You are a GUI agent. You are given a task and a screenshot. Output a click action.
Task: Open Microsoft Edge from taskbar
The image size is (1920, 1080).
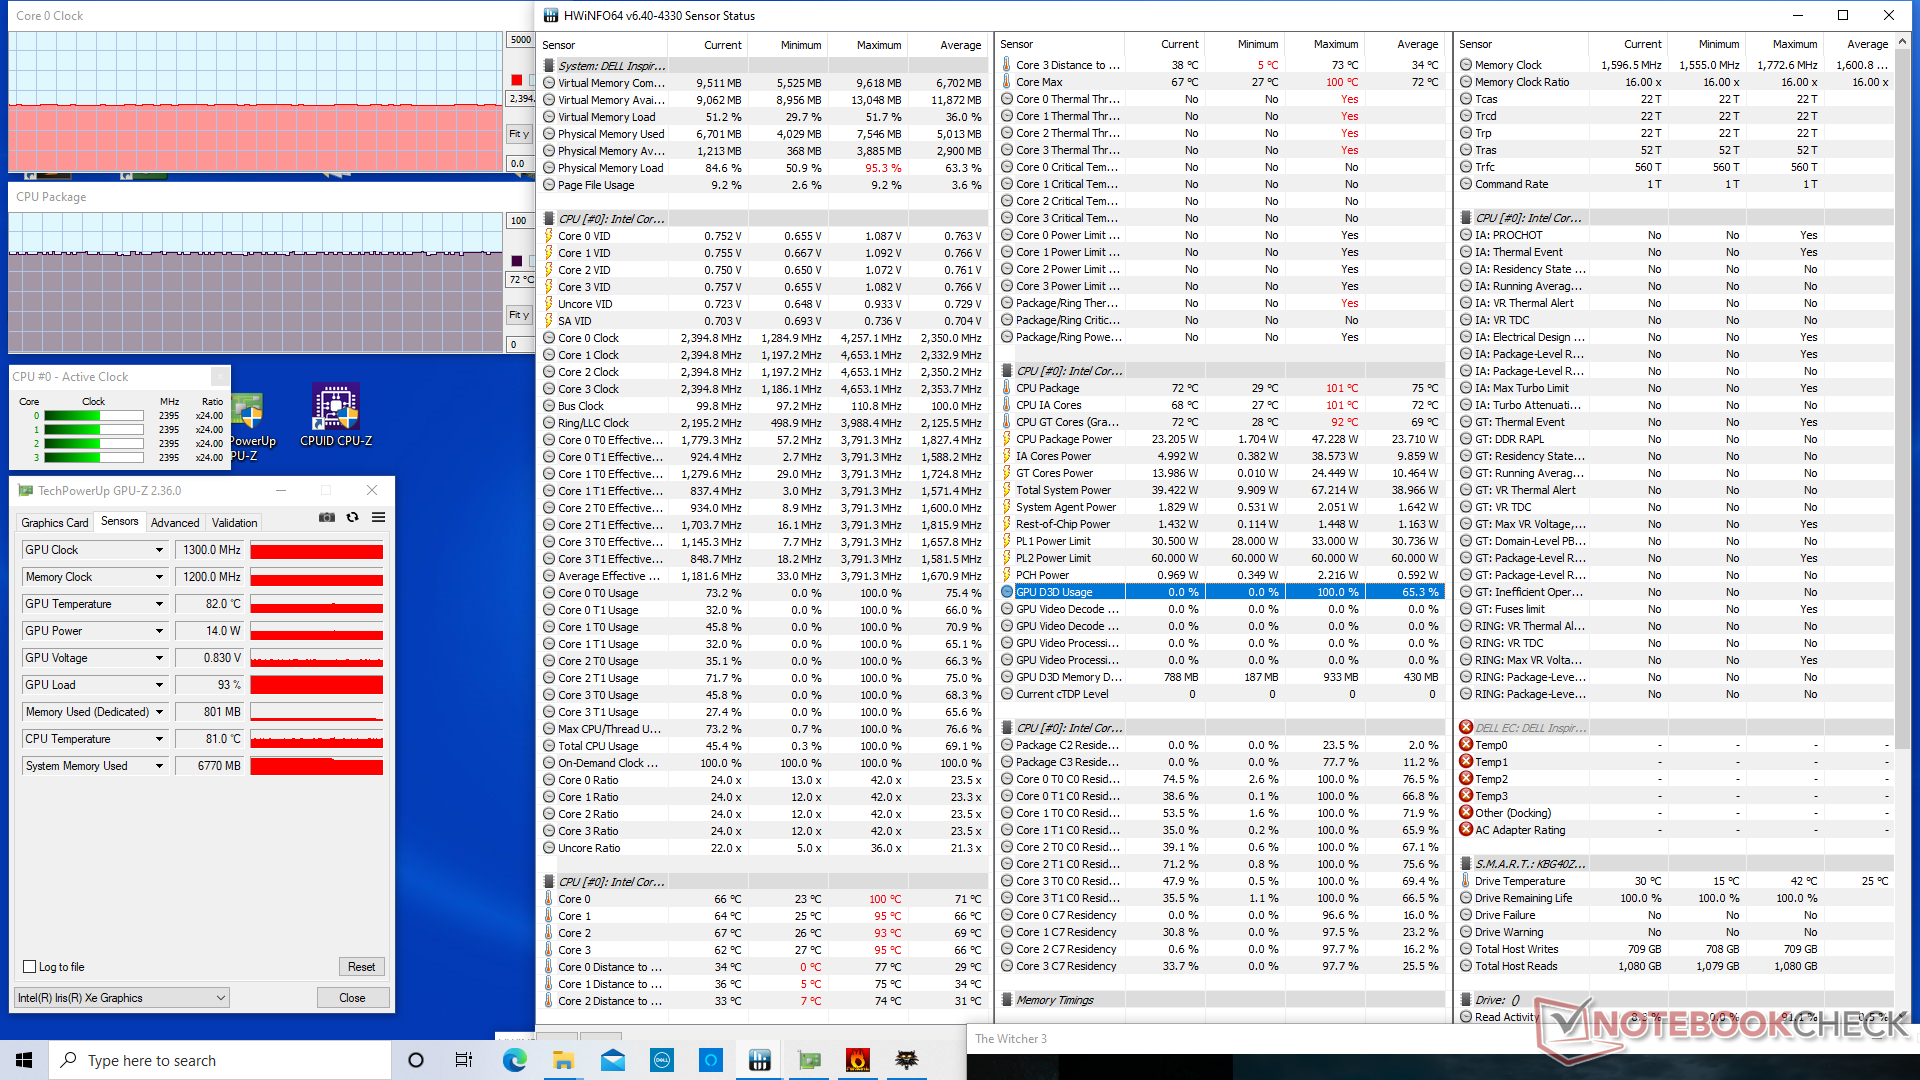pos(515,1060)
